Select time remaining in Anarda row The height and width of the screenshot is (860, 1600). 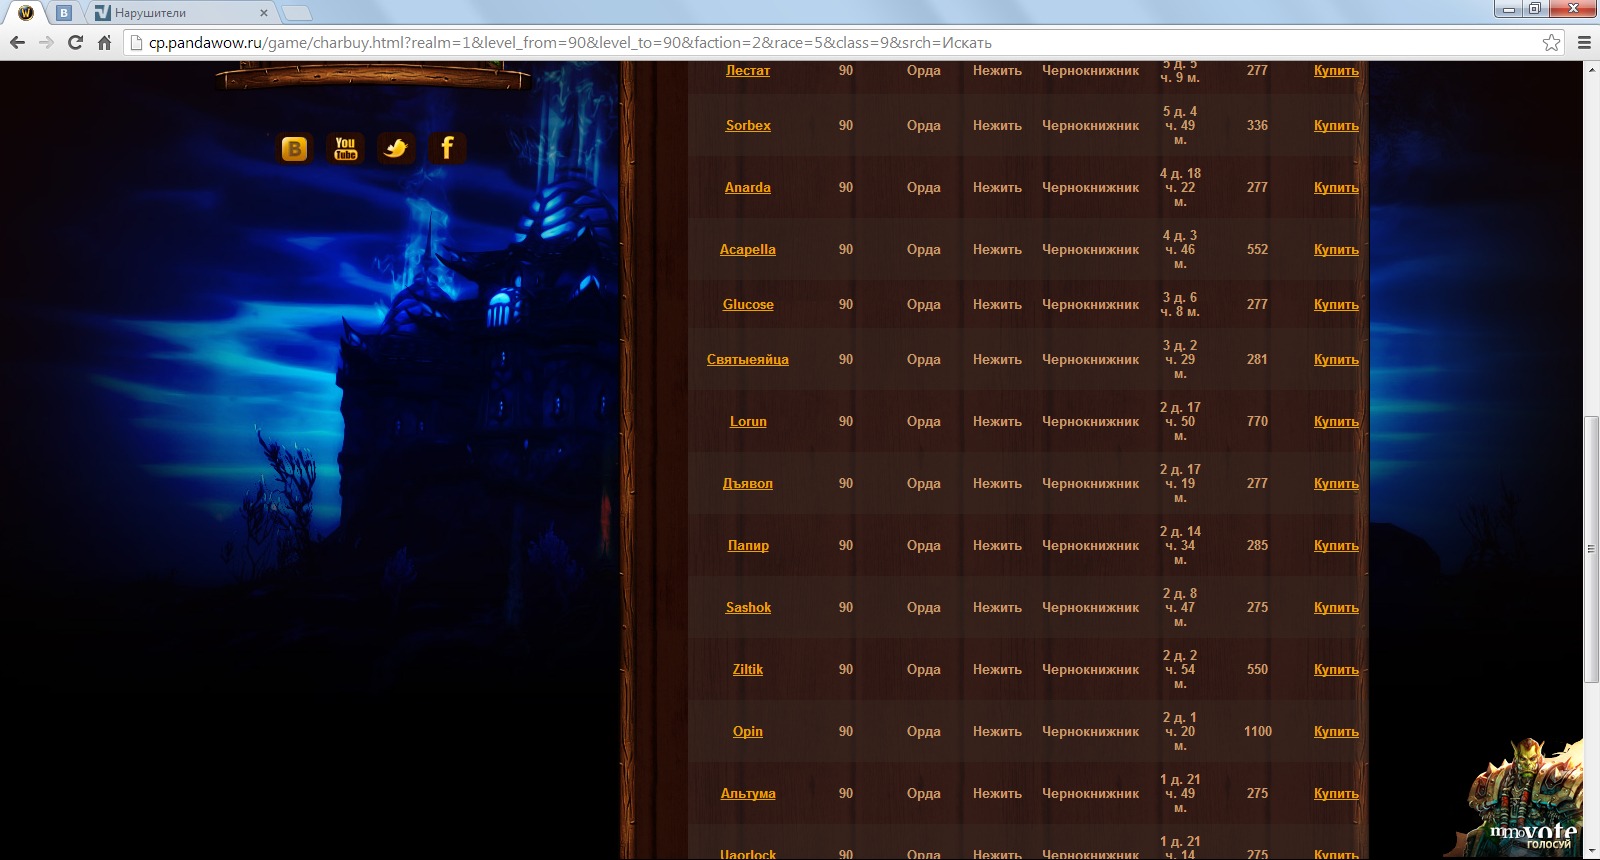coord(1180,187)
